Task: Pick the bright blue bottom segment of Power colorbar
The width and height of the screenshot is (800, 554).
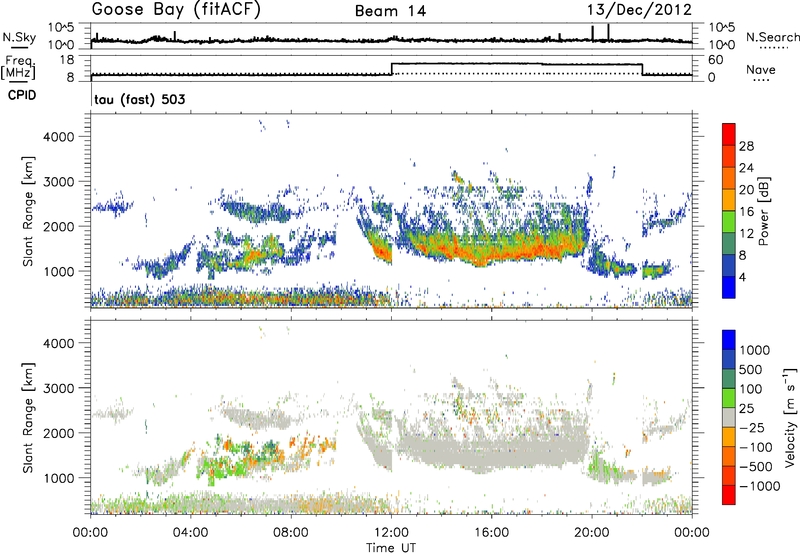Action: pyautogui.click(x=729, y=287)
